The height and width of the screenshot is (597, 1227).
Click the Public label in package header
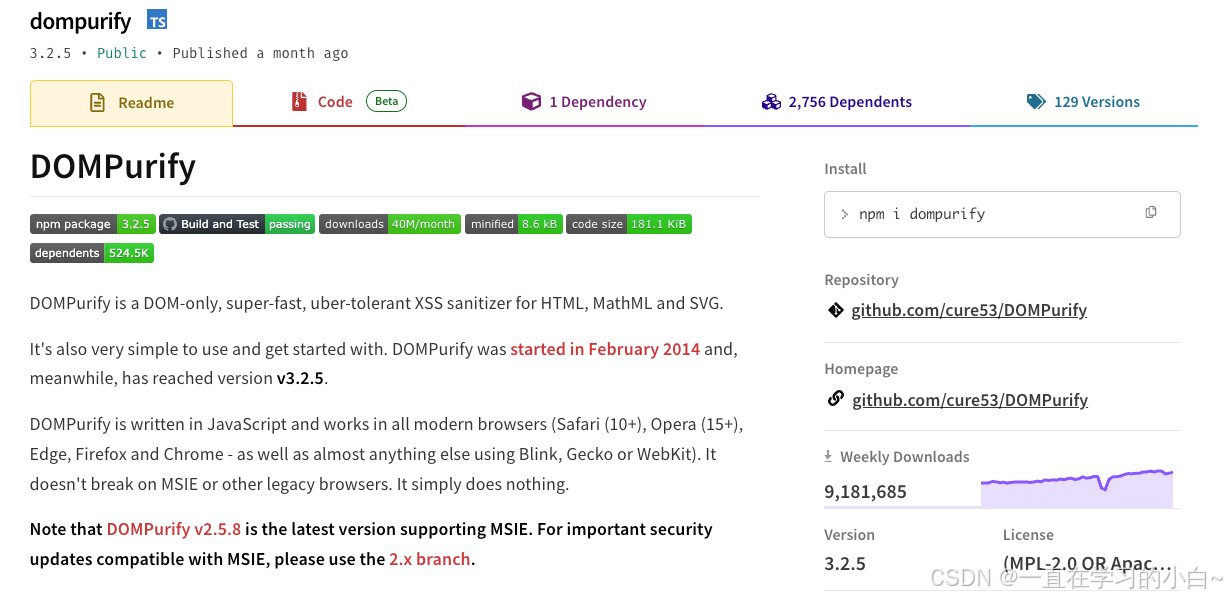(122, 53)
